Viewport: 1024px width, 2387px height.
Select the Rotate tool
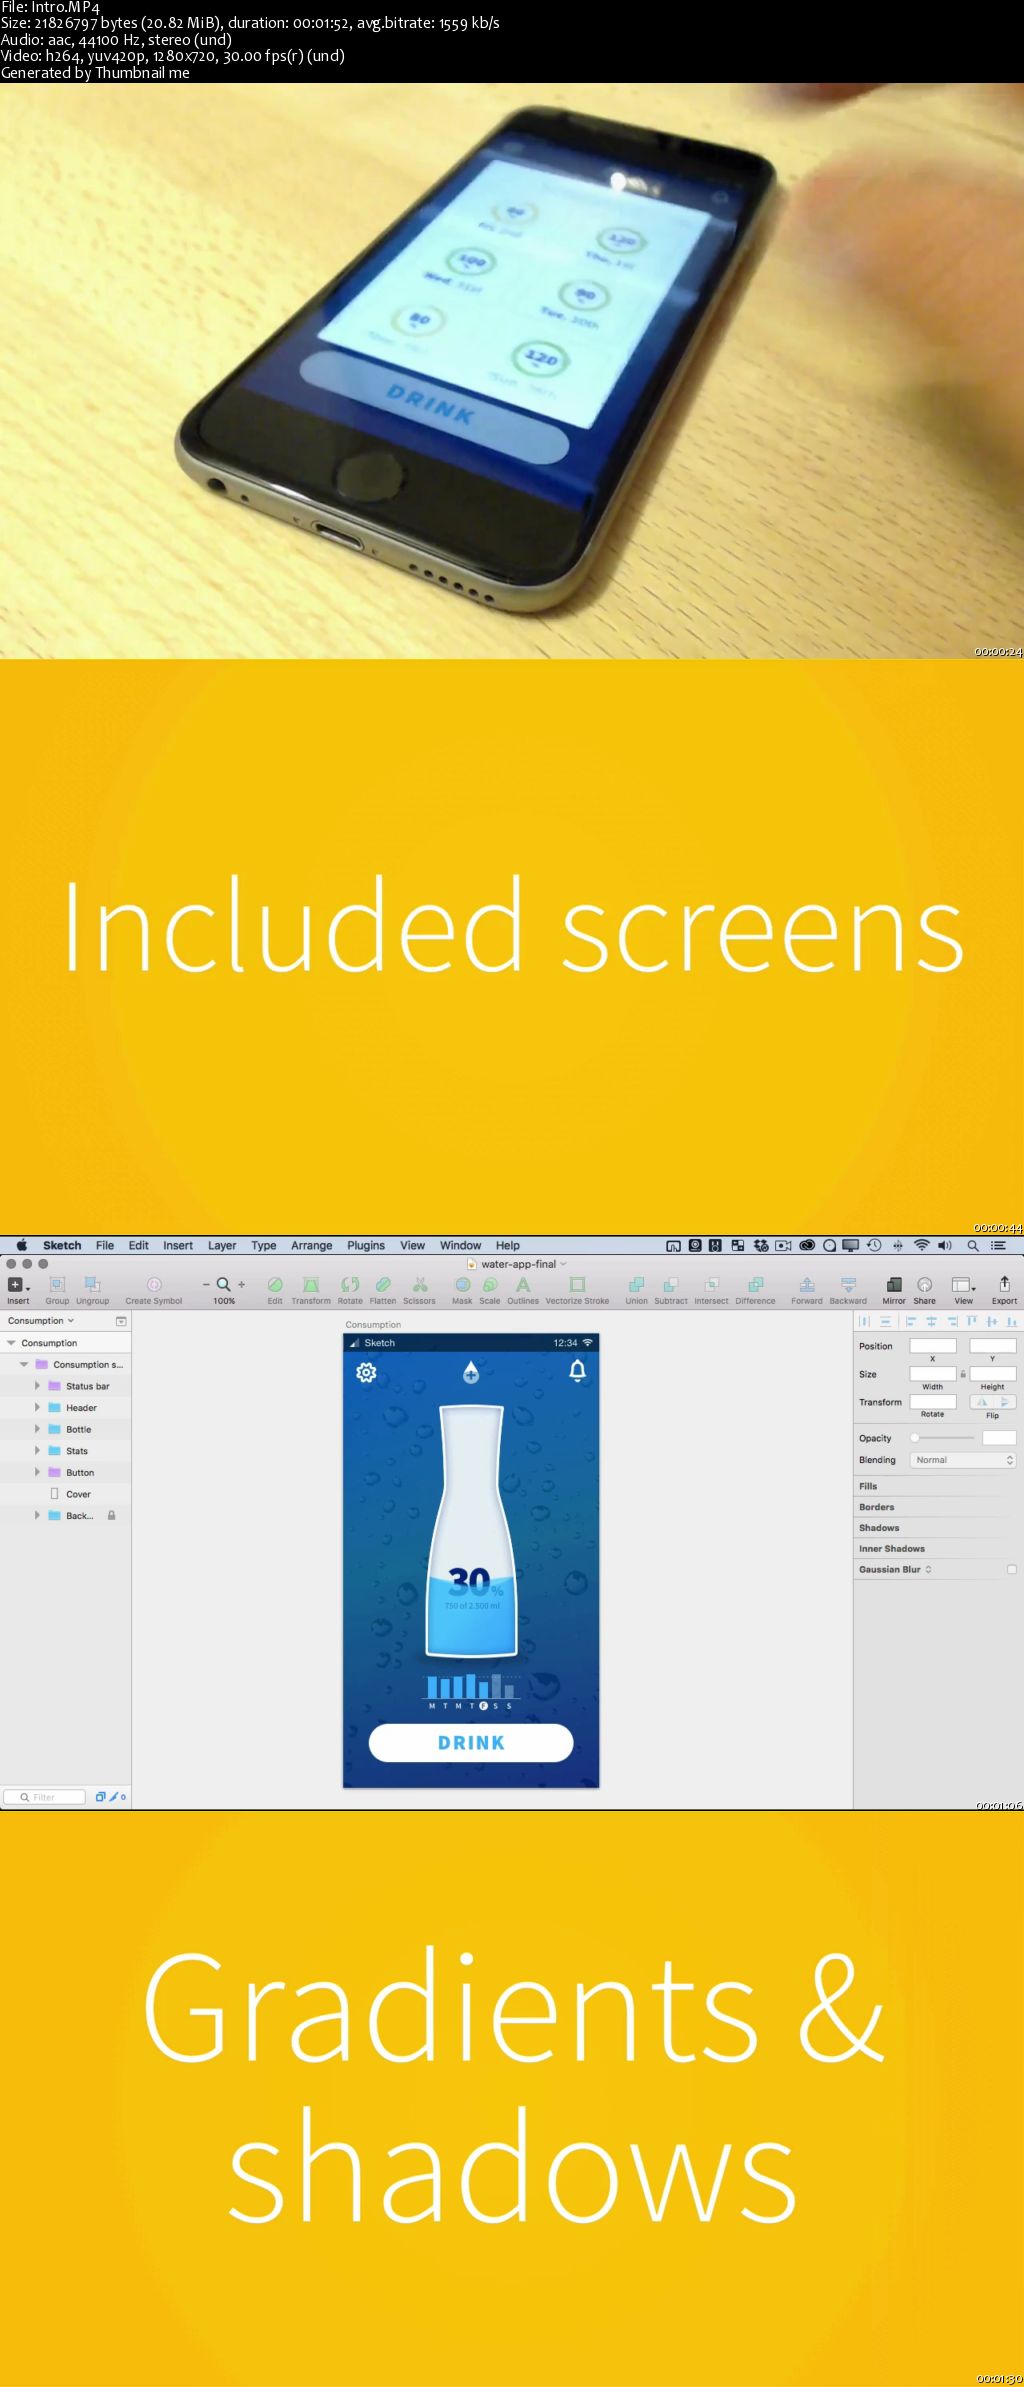(350, 1285)
